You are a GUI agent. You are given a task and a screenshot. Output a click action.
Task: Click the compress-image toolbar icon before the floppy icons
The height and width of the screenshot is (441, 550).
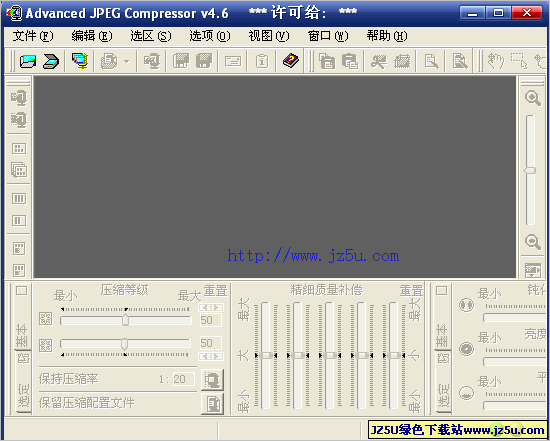coord(152,61)
